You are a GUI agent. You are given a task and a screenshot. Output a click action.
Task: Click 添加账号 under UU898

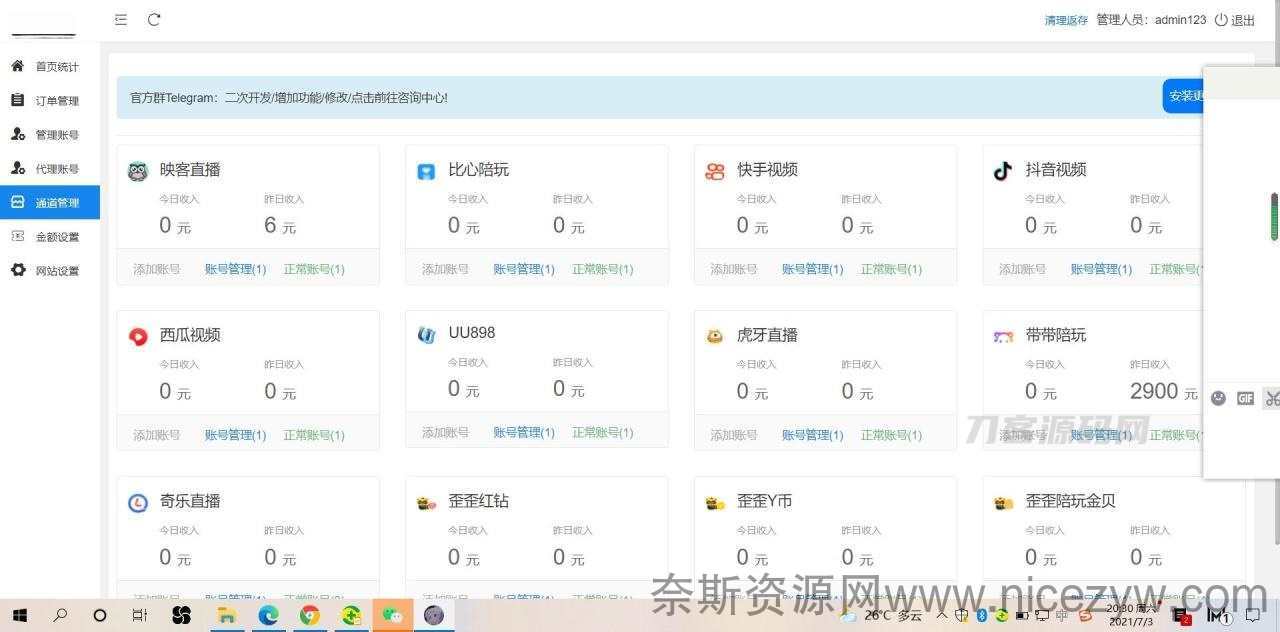pos(446,433)
